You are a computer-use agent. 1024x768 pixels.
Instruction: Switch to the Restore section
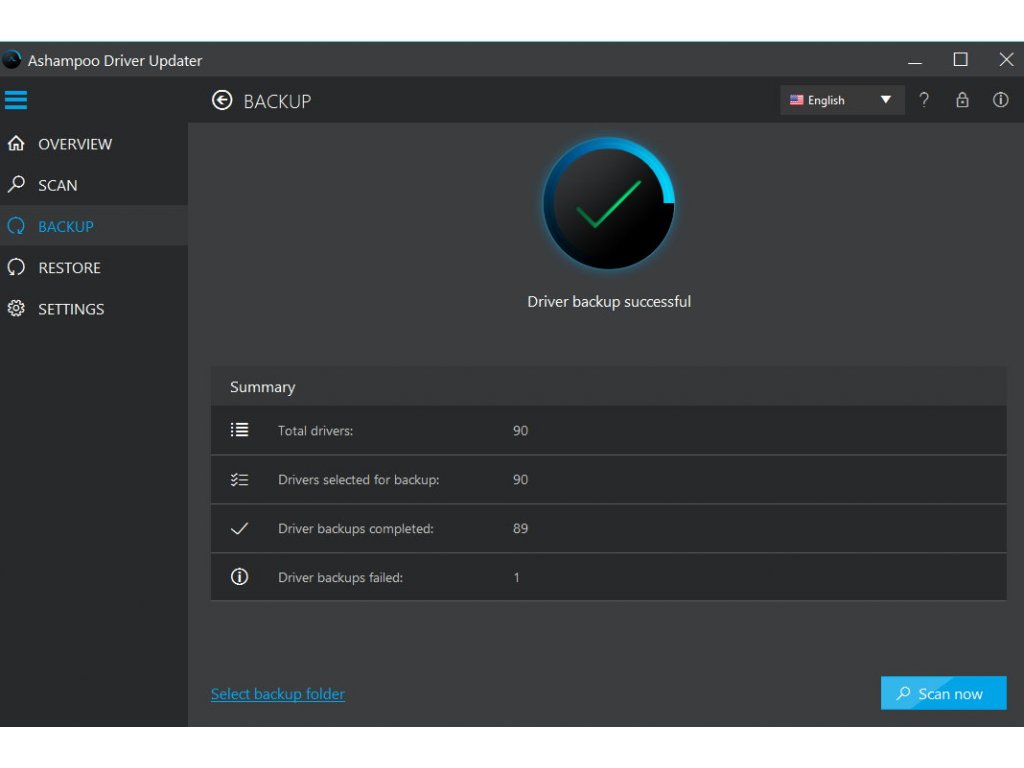(x=94, y=267)
